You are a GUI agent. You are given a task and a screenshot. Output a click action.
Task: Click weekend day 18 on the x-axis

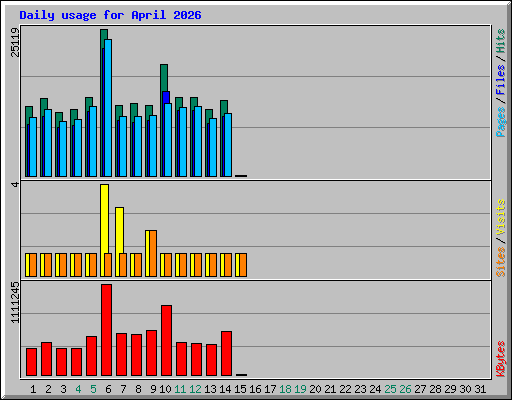point(285,389)
